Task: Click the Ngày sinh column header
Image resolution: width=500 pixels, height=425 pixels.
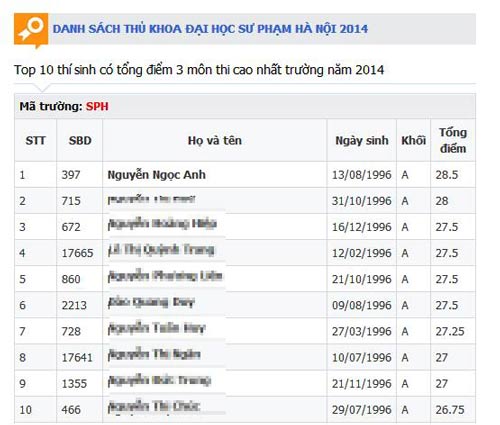Action: [362, 140]
